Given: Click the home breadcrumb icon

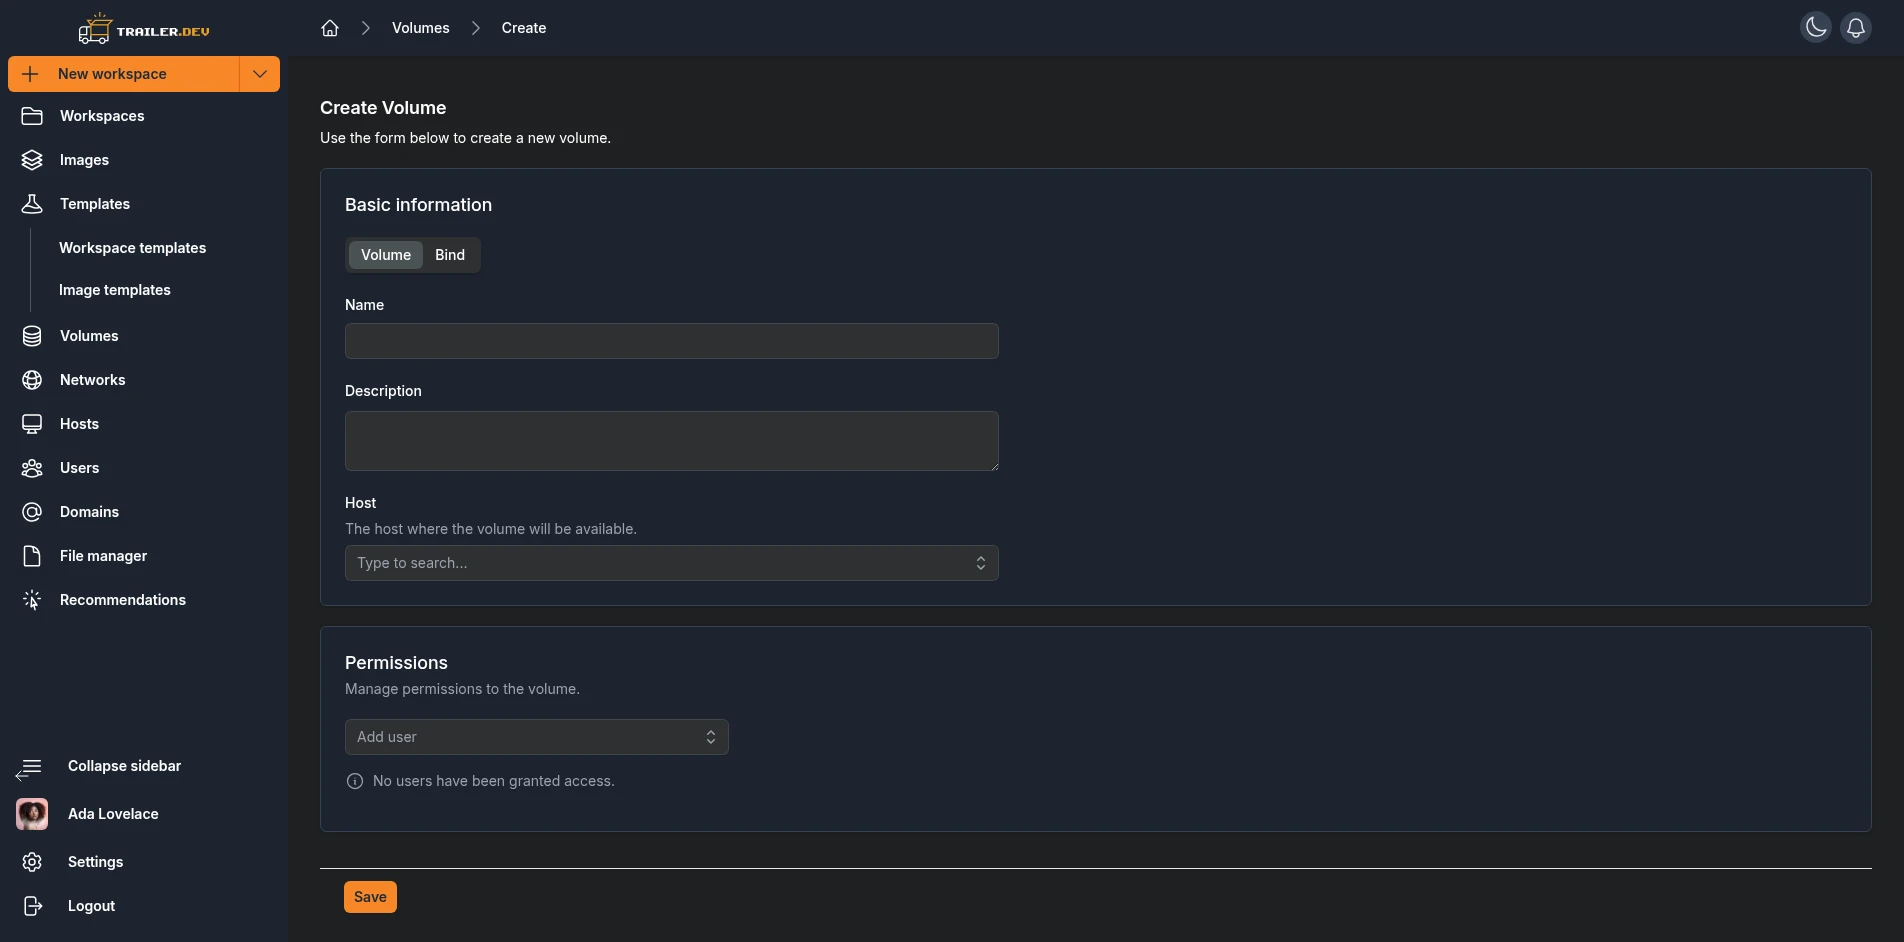Looking at the screenshot, I should 330,28.
